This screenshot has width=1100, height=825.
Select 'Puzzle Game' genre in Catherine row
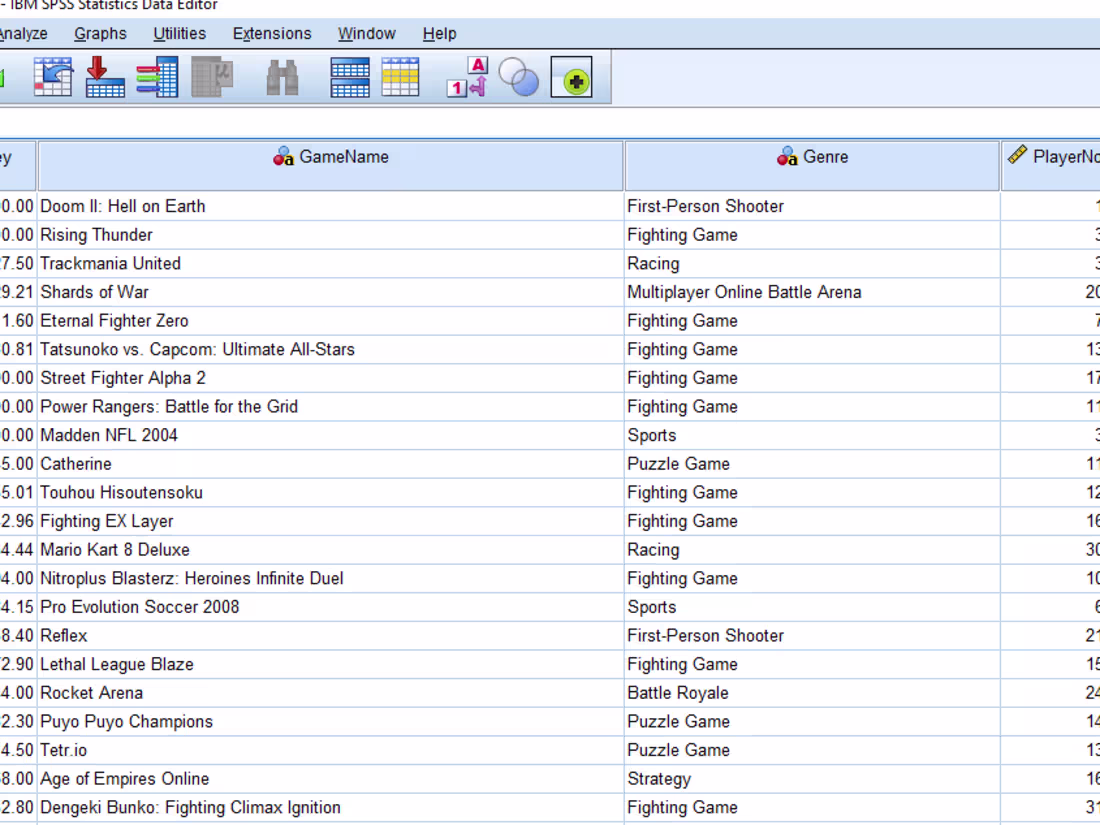pos(812,464)
